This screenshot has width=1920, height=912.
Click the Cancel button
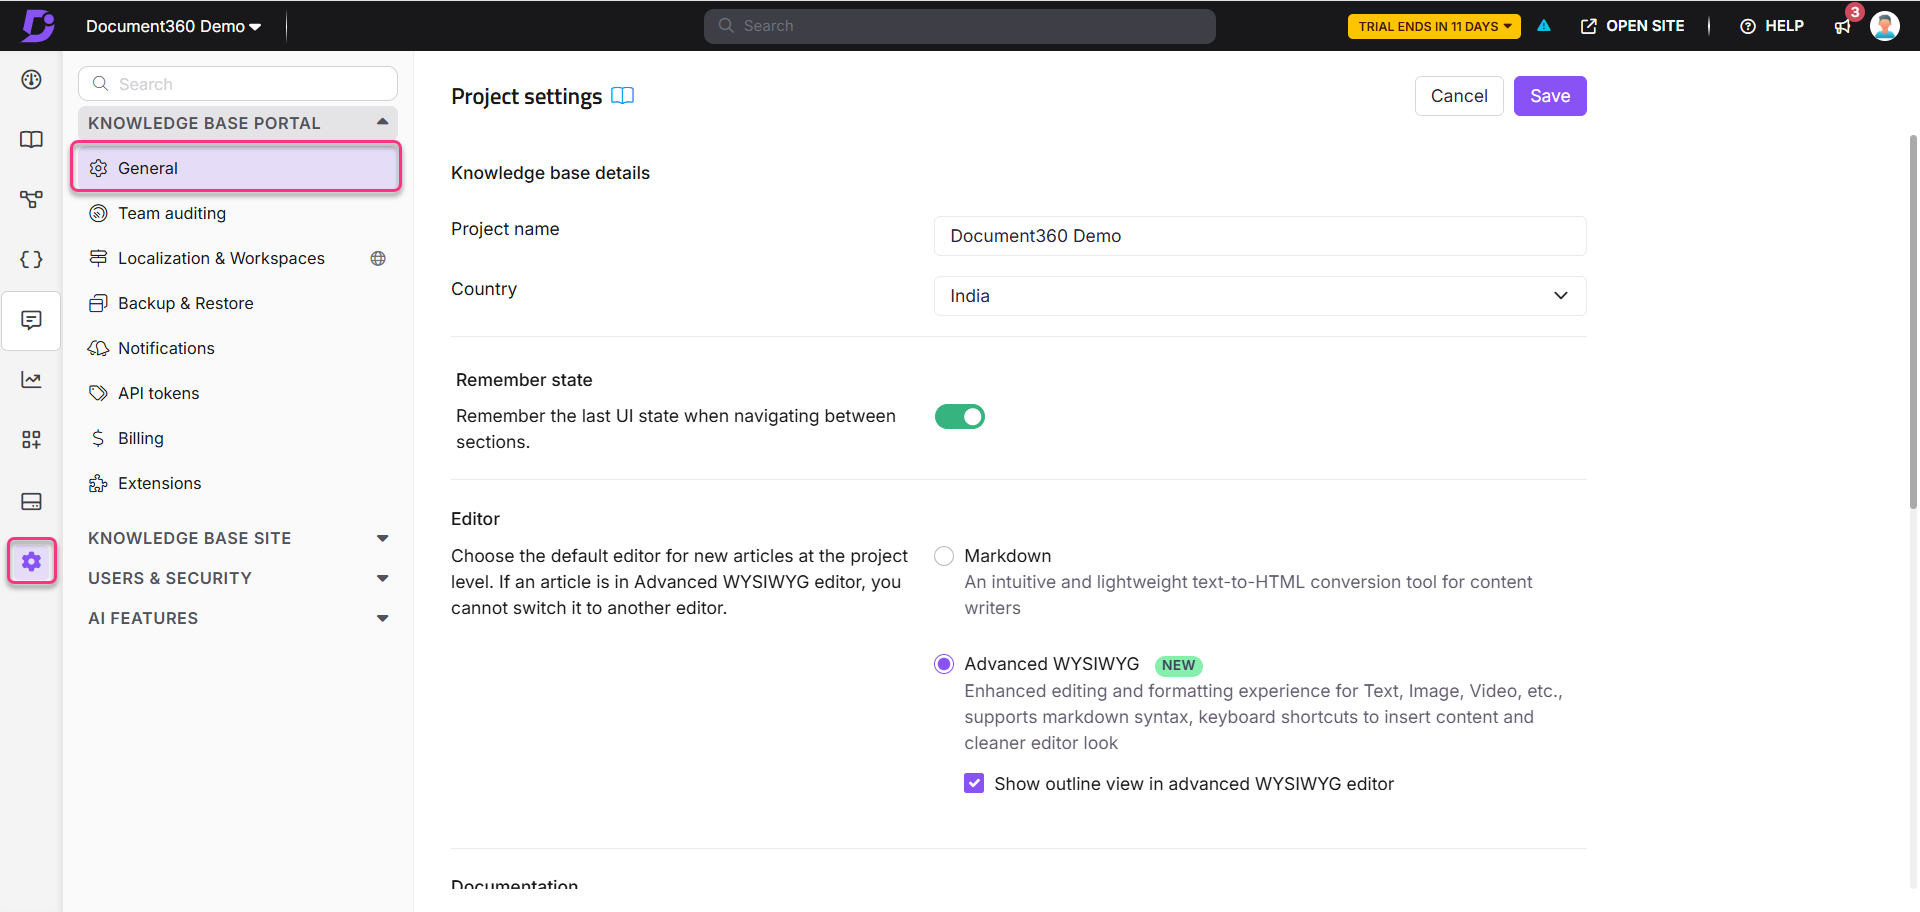pos(1459,96)
